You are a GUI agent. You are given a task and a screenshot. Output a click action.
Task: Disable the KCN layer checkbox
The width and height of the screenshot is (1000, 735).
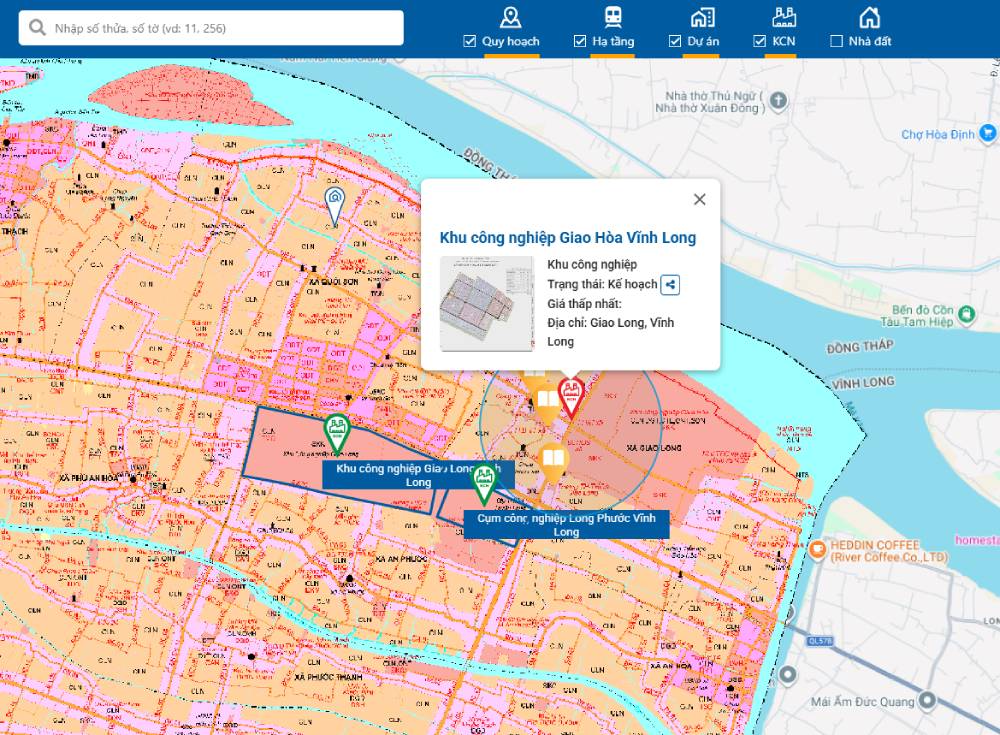click(x=759, y=41)
